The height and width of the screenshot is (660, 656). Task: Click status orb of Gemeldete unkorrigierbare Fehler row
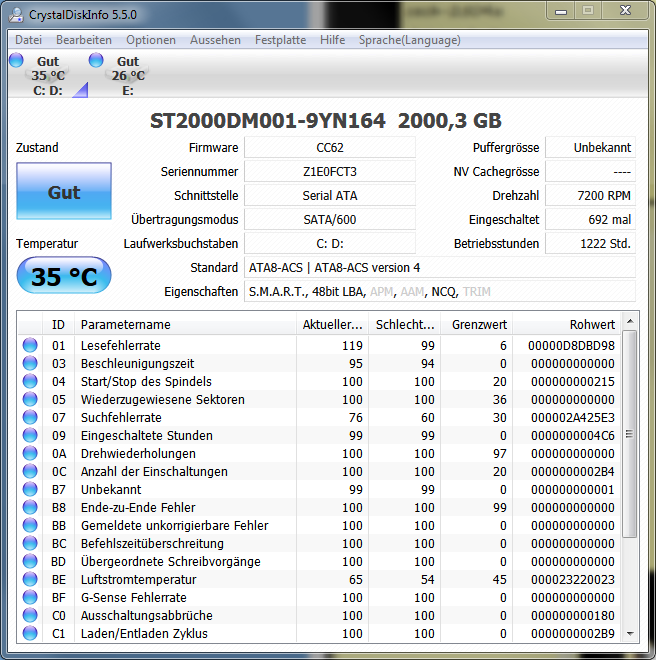30,525
